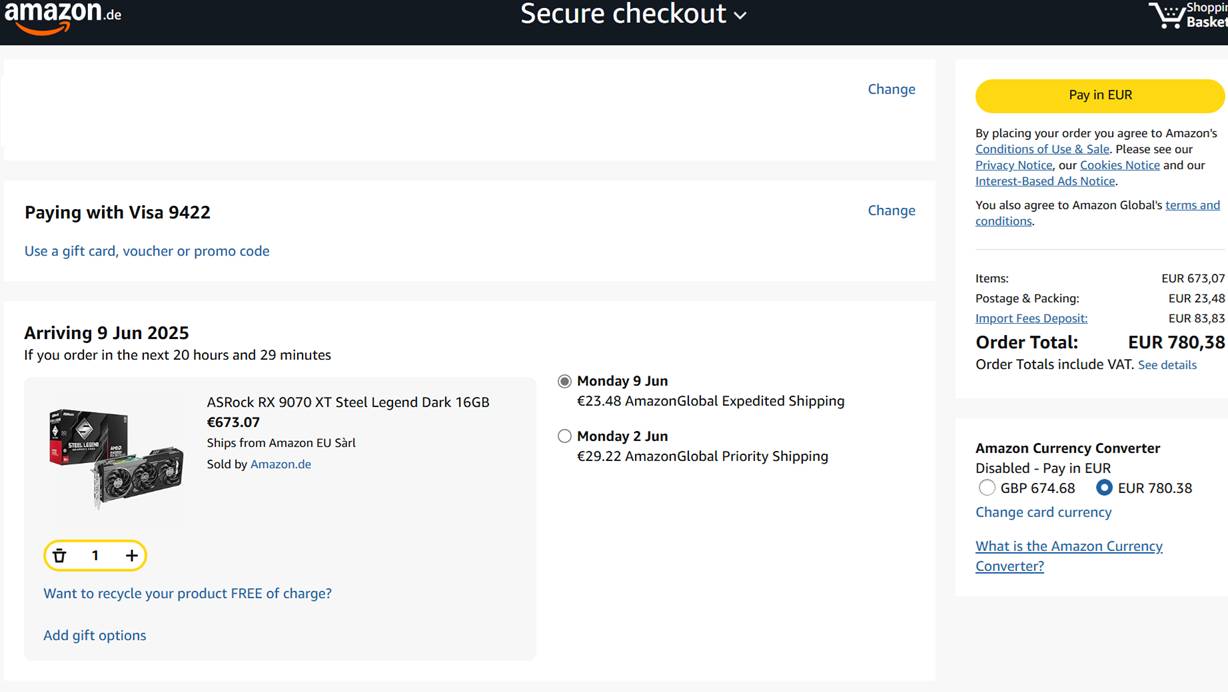Open Import Fees Deposit details

click(x=1031, y=318)
